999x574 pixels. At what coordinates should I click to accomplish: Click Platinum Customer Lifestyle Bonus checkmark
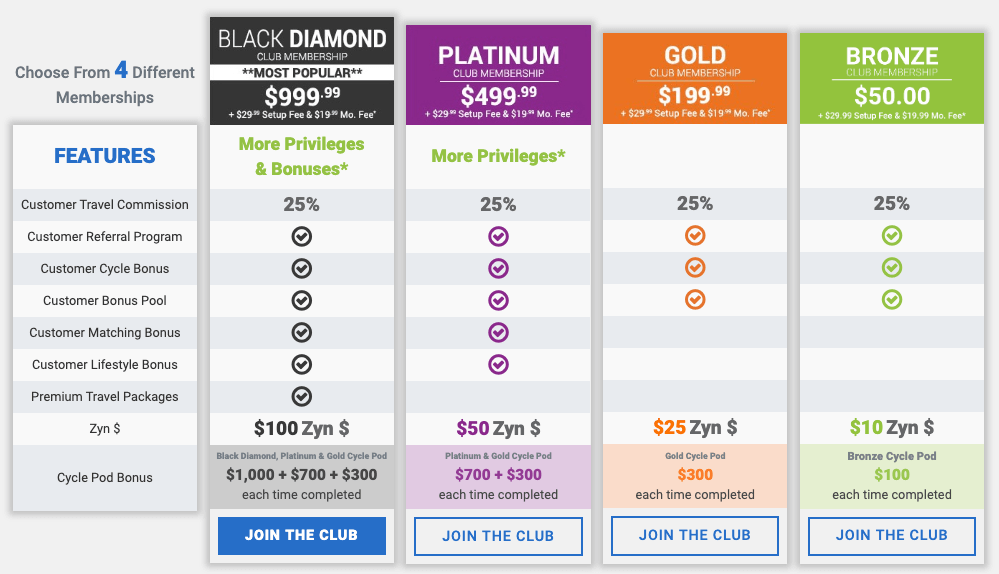pos(498,364)
